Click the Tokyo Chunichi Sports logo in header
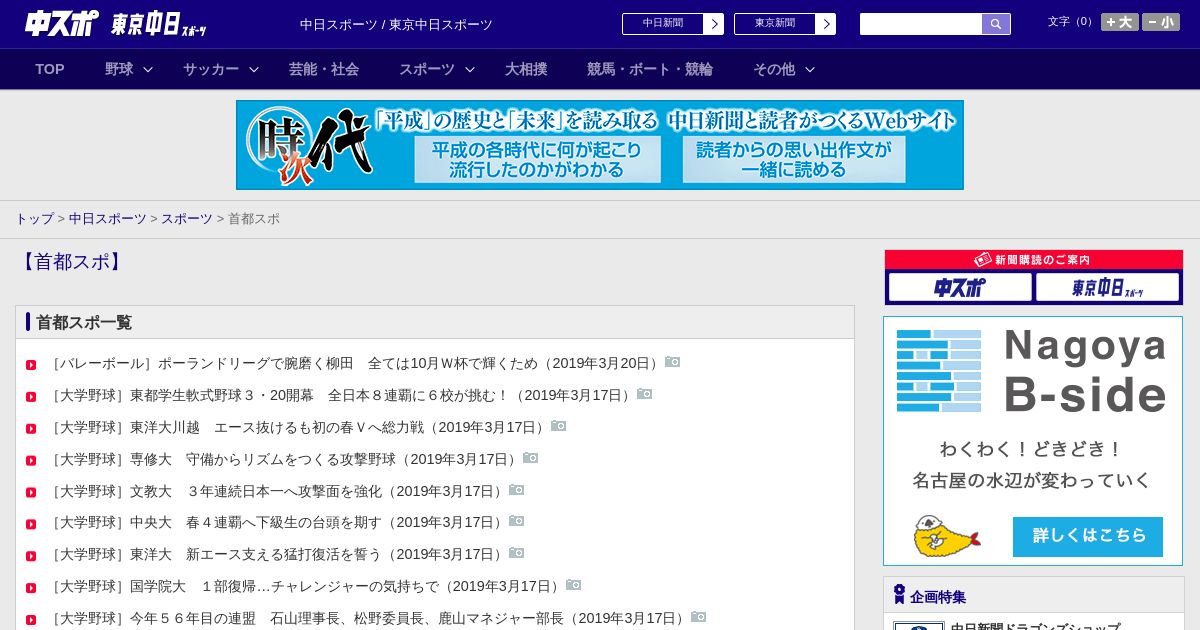 pos(159,24)
